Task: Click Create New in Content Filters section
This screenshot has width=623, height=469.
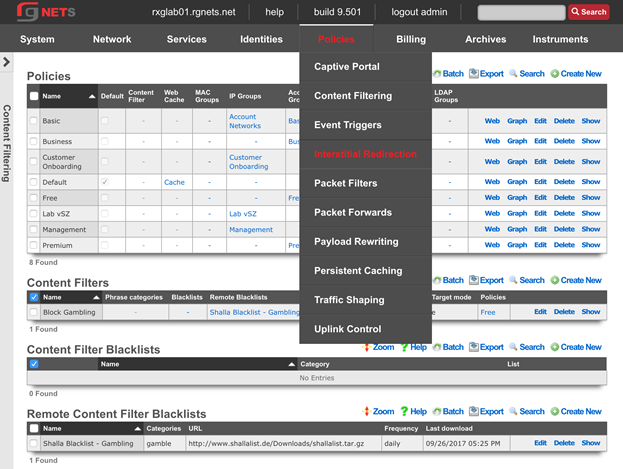Action: coord(576,280)
